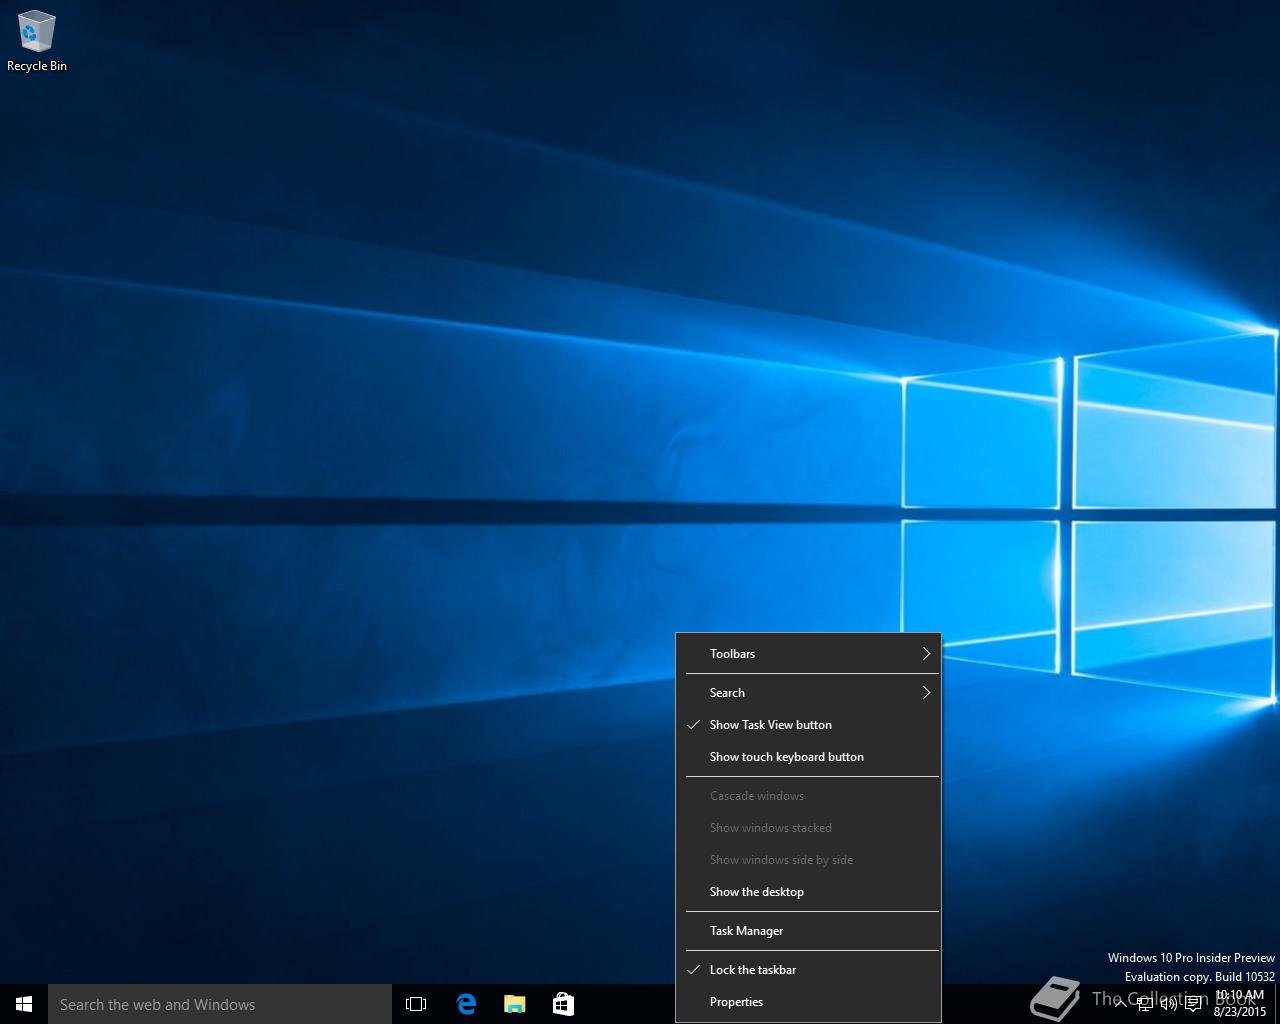Open the volume speaker tray icon

point(1168,1004)
